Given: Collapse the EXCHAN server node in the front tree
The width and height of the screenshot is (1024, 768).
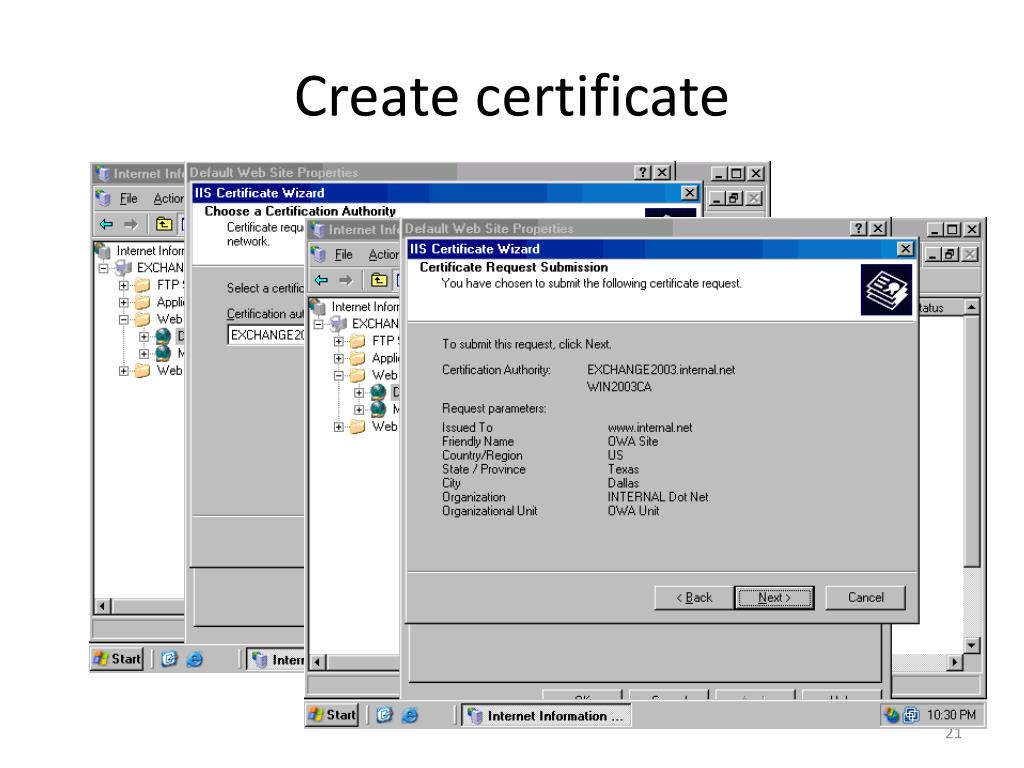Looking at the screenshot, I should (319, 324).
